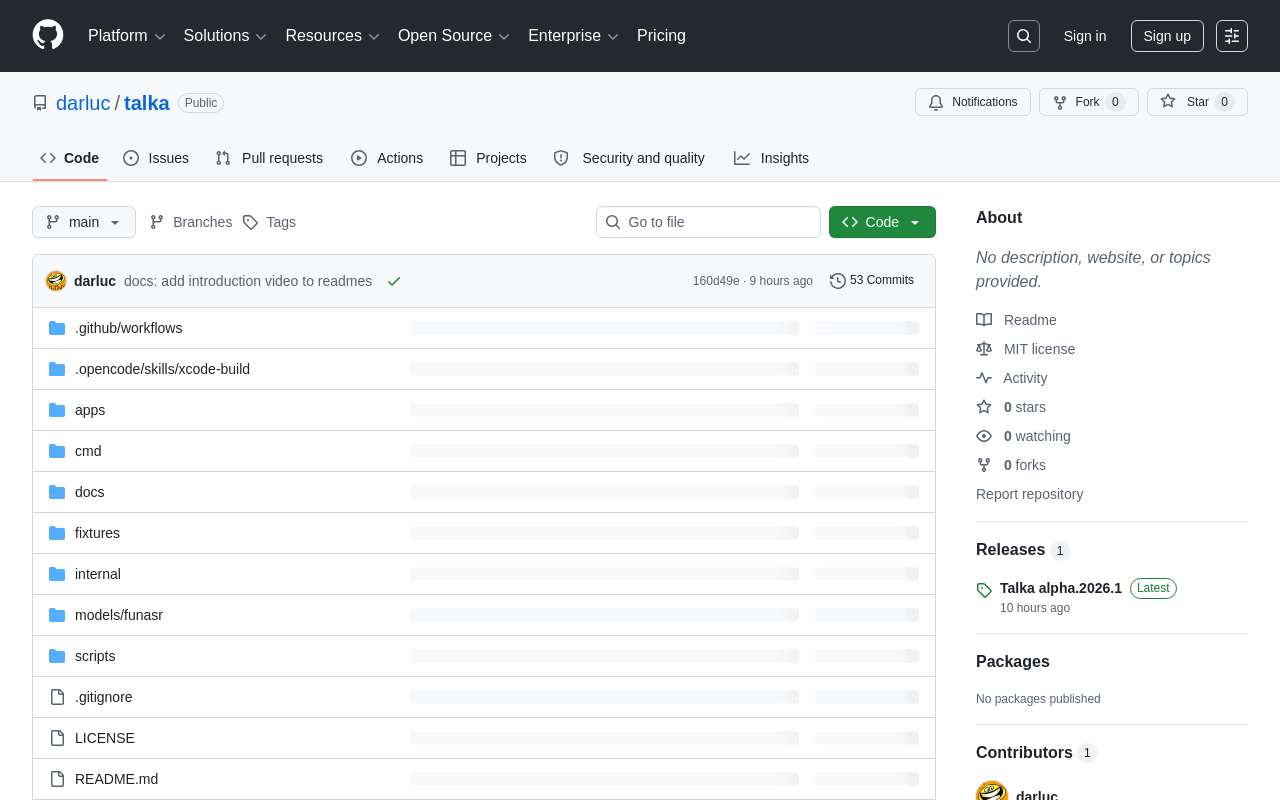Select the Code tab
This screenshot has height=800, width=1280.
pos(70,158)
